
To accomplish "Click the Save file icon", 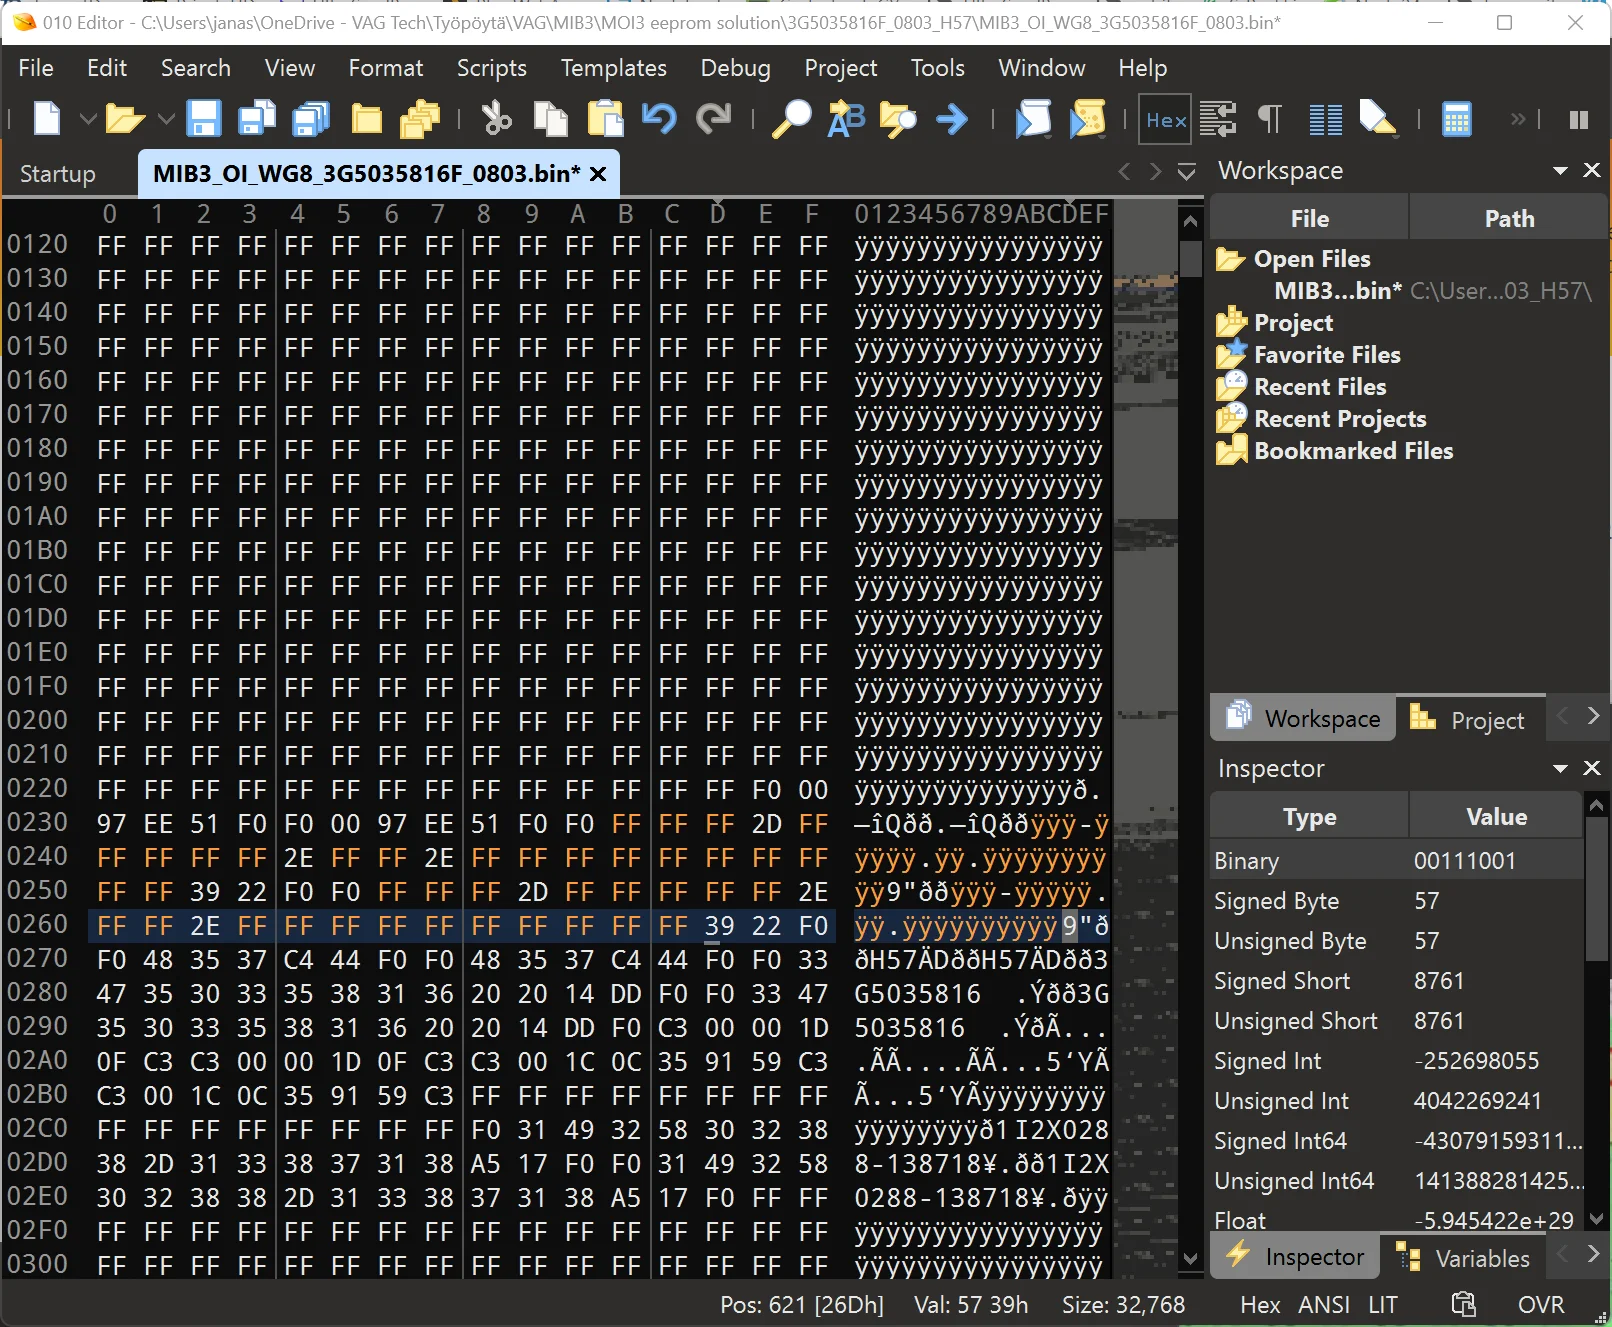I will 204,119.
